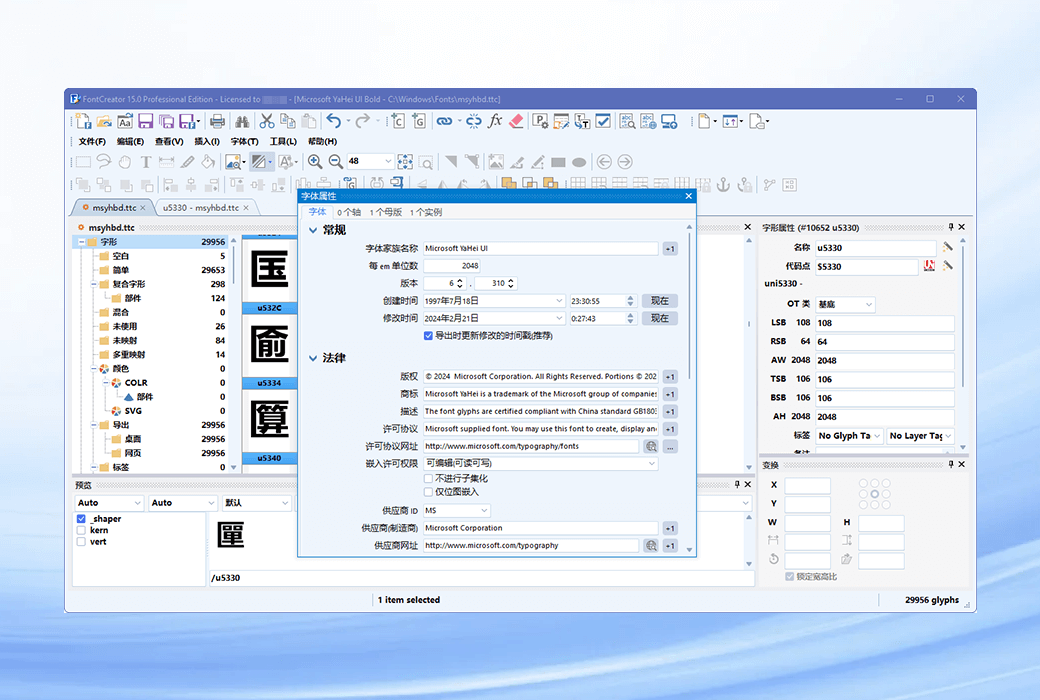Enable the 仅位图嵌入 checkbox
The height and width of the screenshot is (700, 1040).
(x=428, y=492)
